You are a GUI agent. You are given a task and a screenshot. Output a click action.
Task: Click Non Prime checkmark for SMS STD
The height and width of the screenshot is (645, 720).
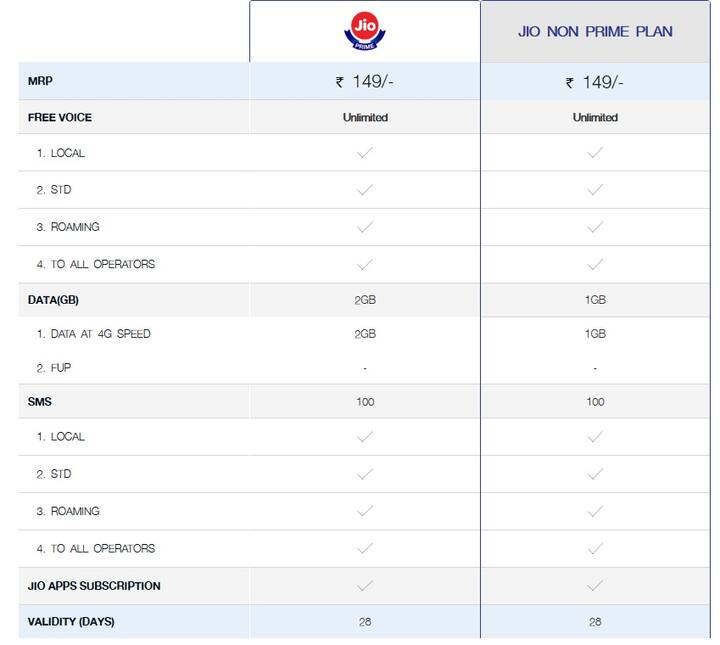click(595, 473)
